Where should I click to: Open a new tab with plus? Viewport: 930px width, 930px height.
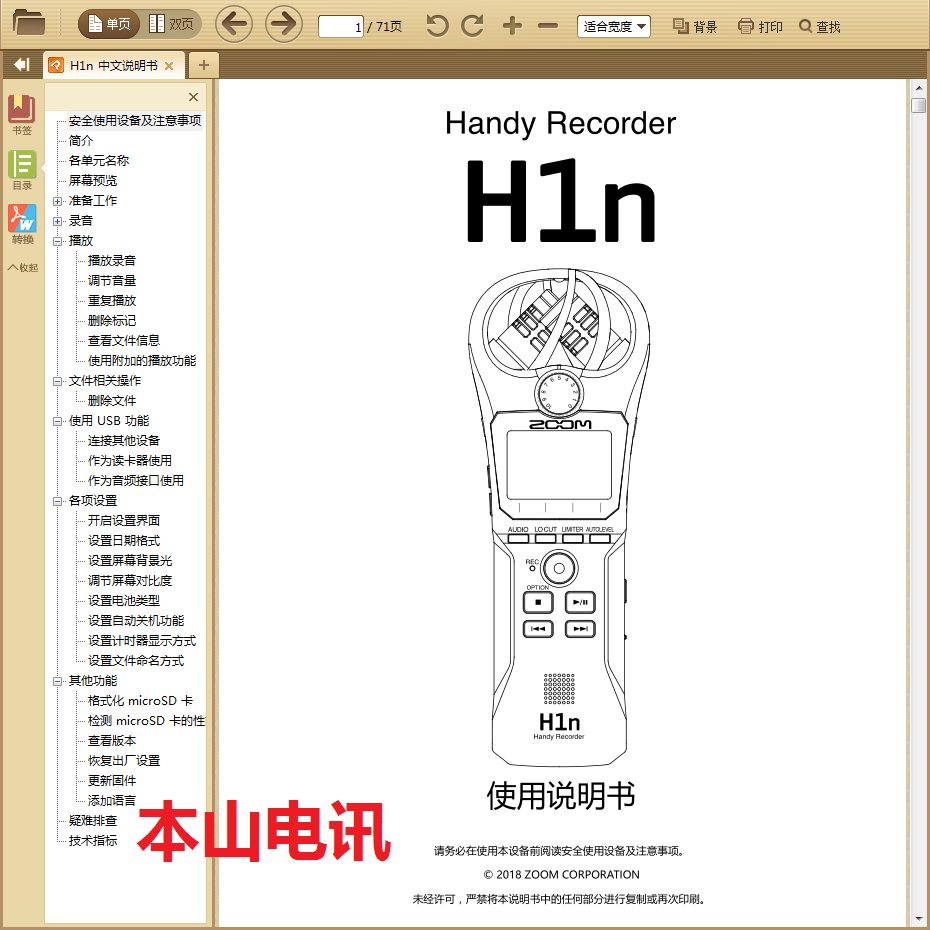pyautogui.click(x=203, y=65)
